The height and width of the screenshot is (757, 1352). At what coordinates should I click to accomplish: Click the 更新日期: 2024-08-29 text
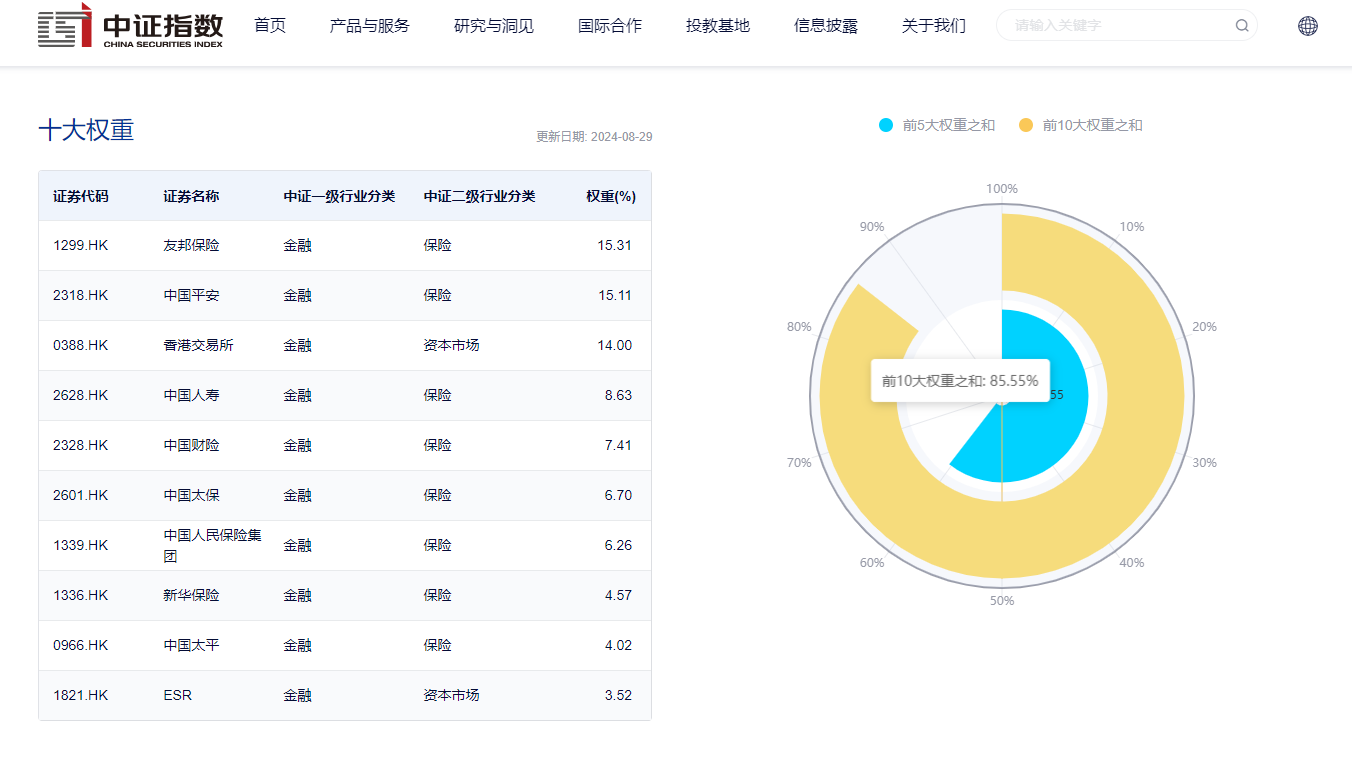594,137
